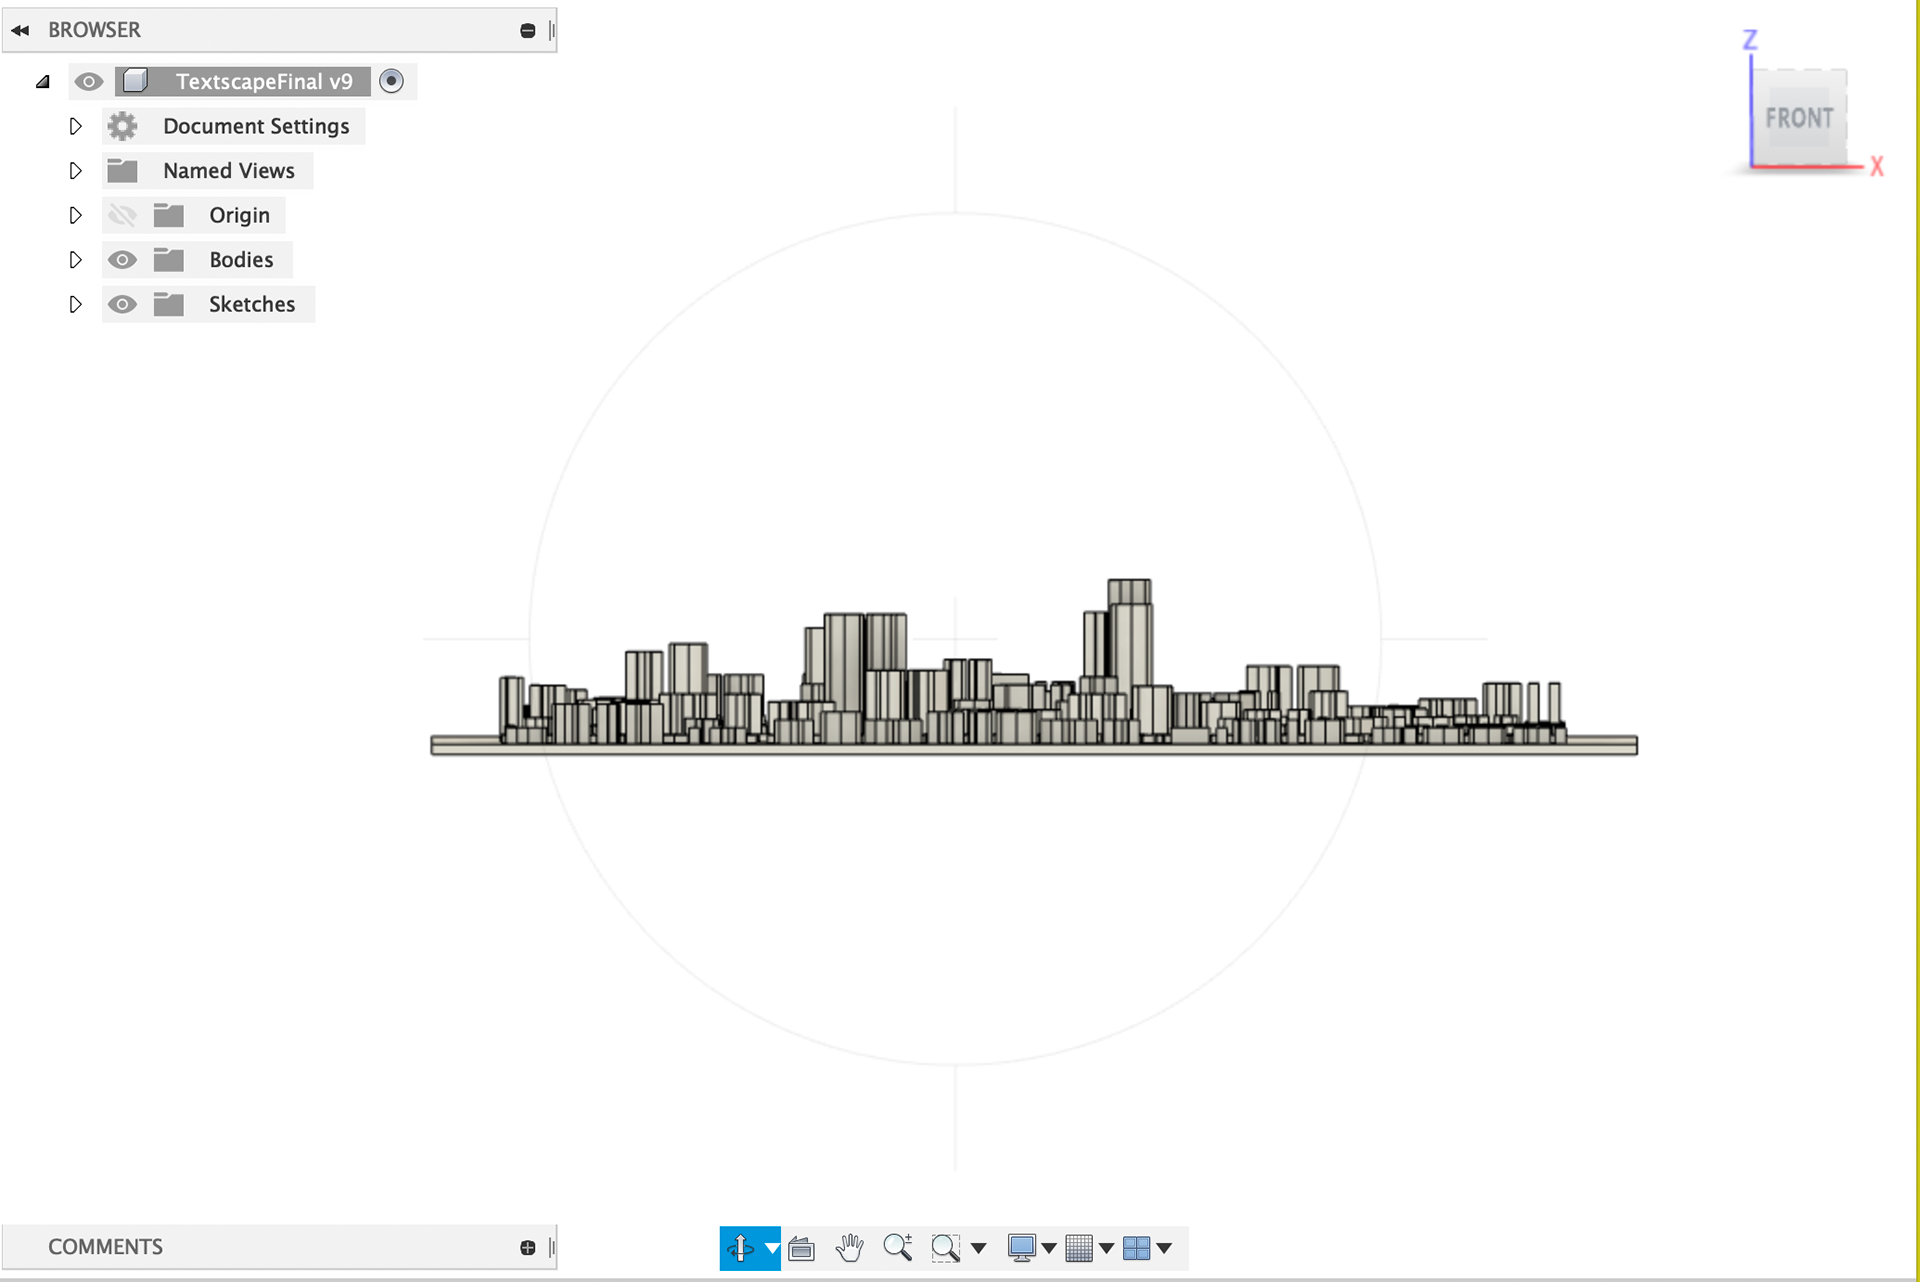Expand the Document Settings node
1920x1282 pixels.
click(75, 126)
